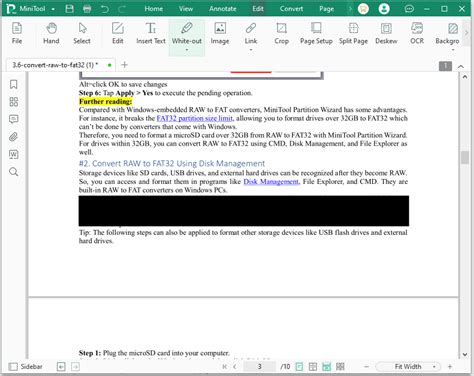The height and width of the screenshot is (376, 474).
Task: Activate the Select tool
Action: coord(82,33)
